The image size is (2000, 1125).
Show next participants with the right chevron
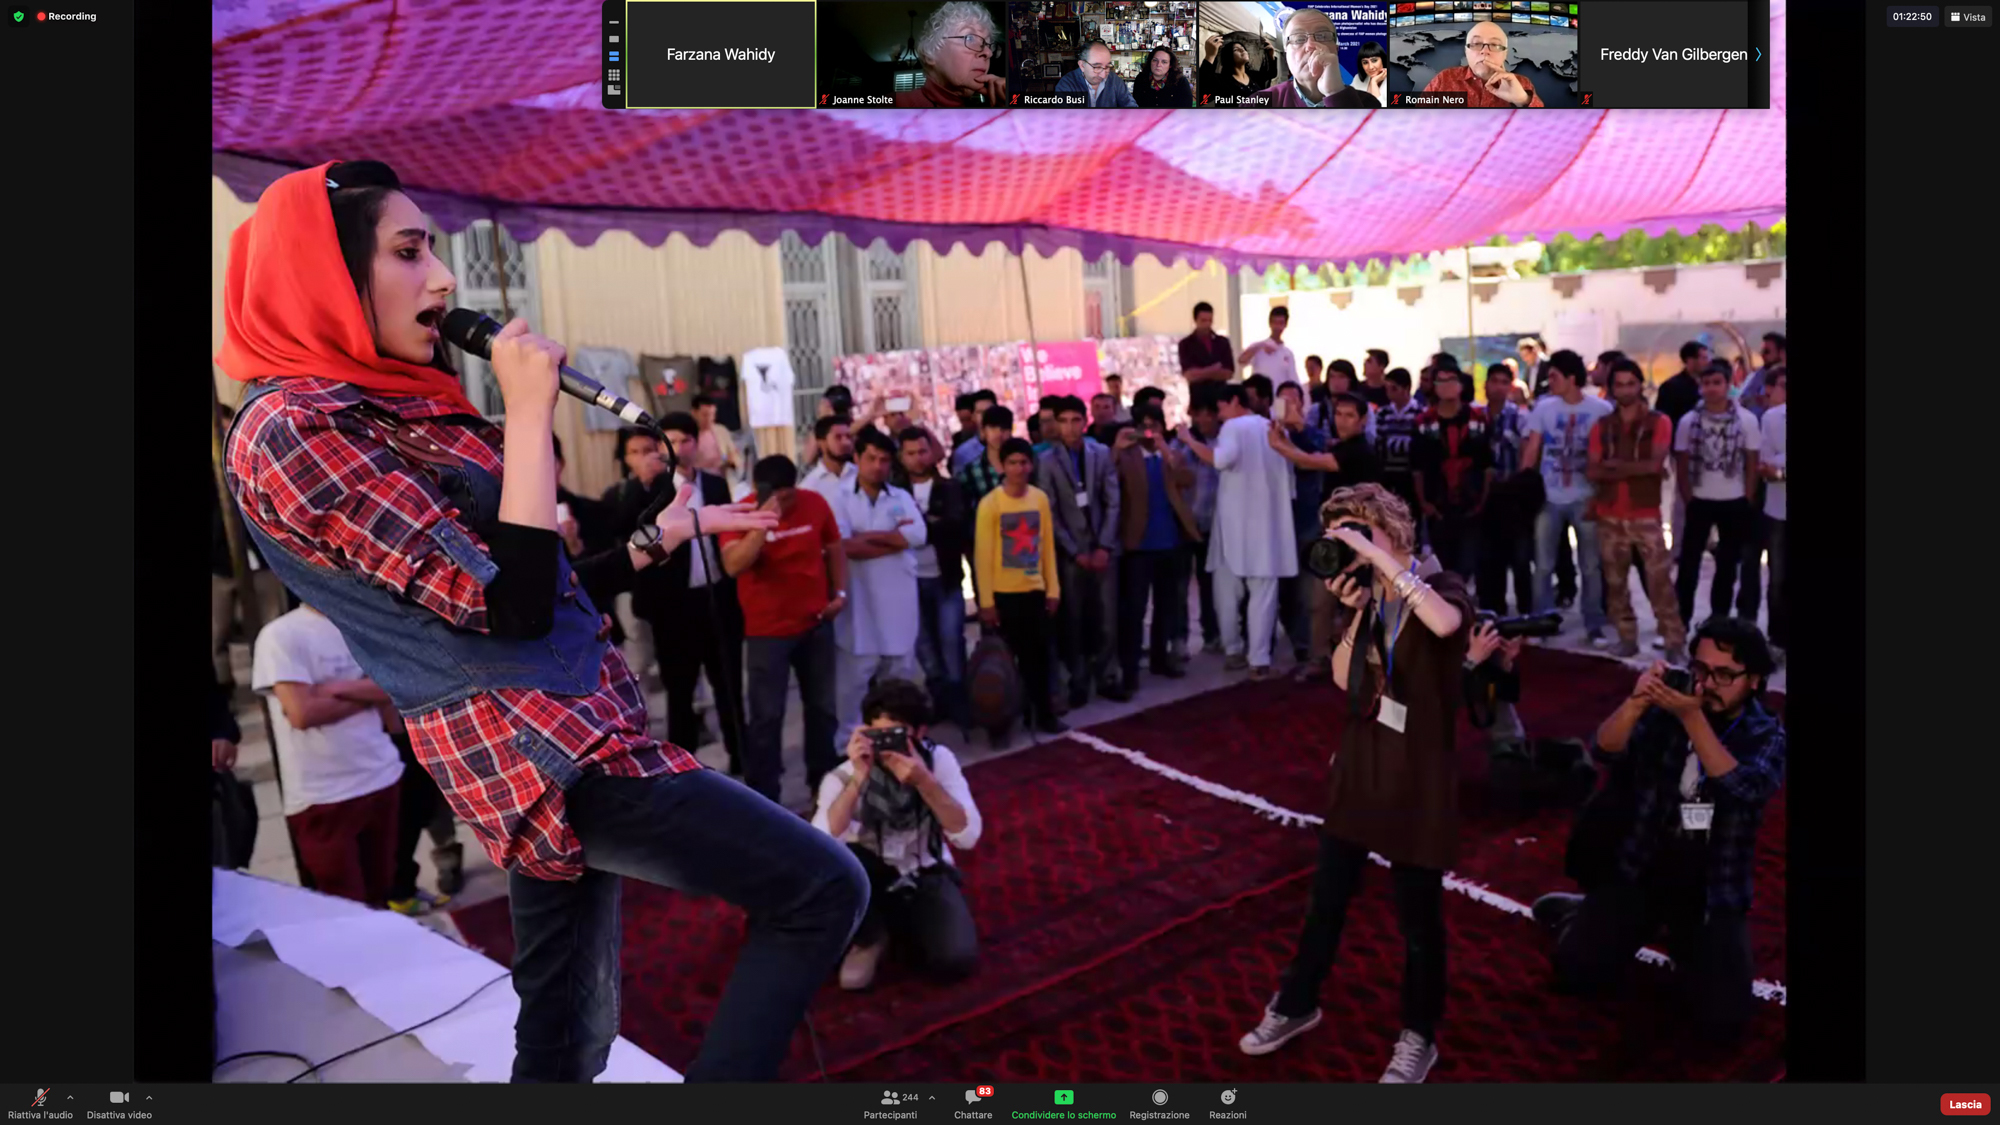click(1758, 54)
